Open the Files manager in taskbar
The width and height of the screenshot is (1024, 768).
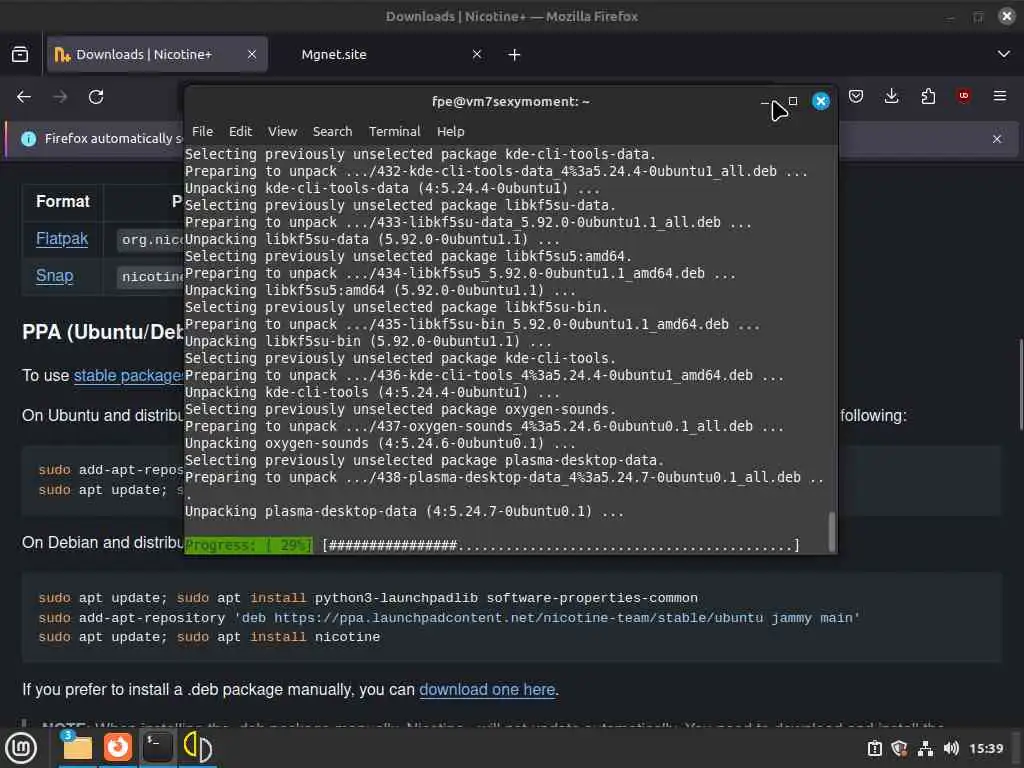pos(77,747)
